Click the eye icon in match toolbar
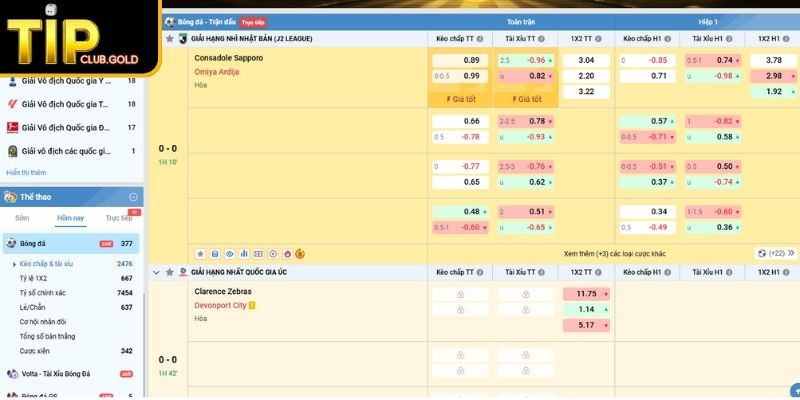 (x=229, y=254)
